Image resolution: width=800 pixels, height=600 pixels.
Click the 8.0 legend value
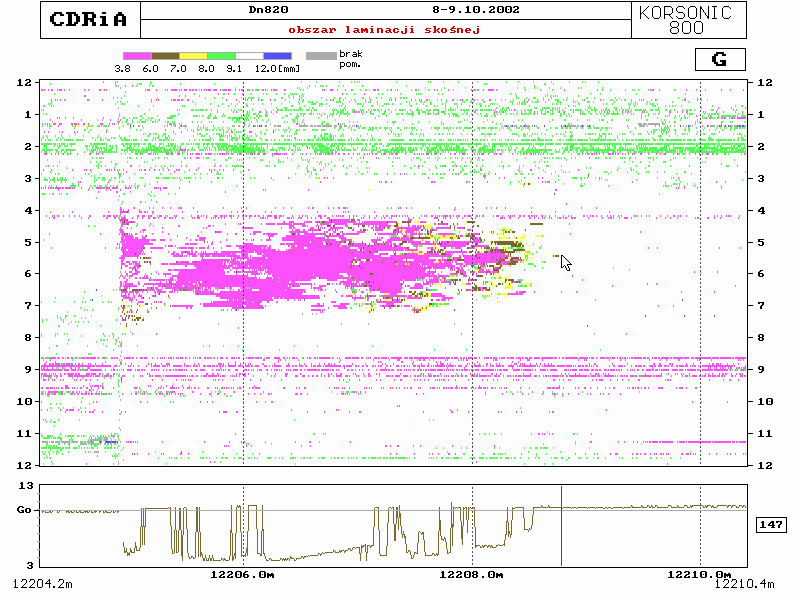click(x=206, y=68)
